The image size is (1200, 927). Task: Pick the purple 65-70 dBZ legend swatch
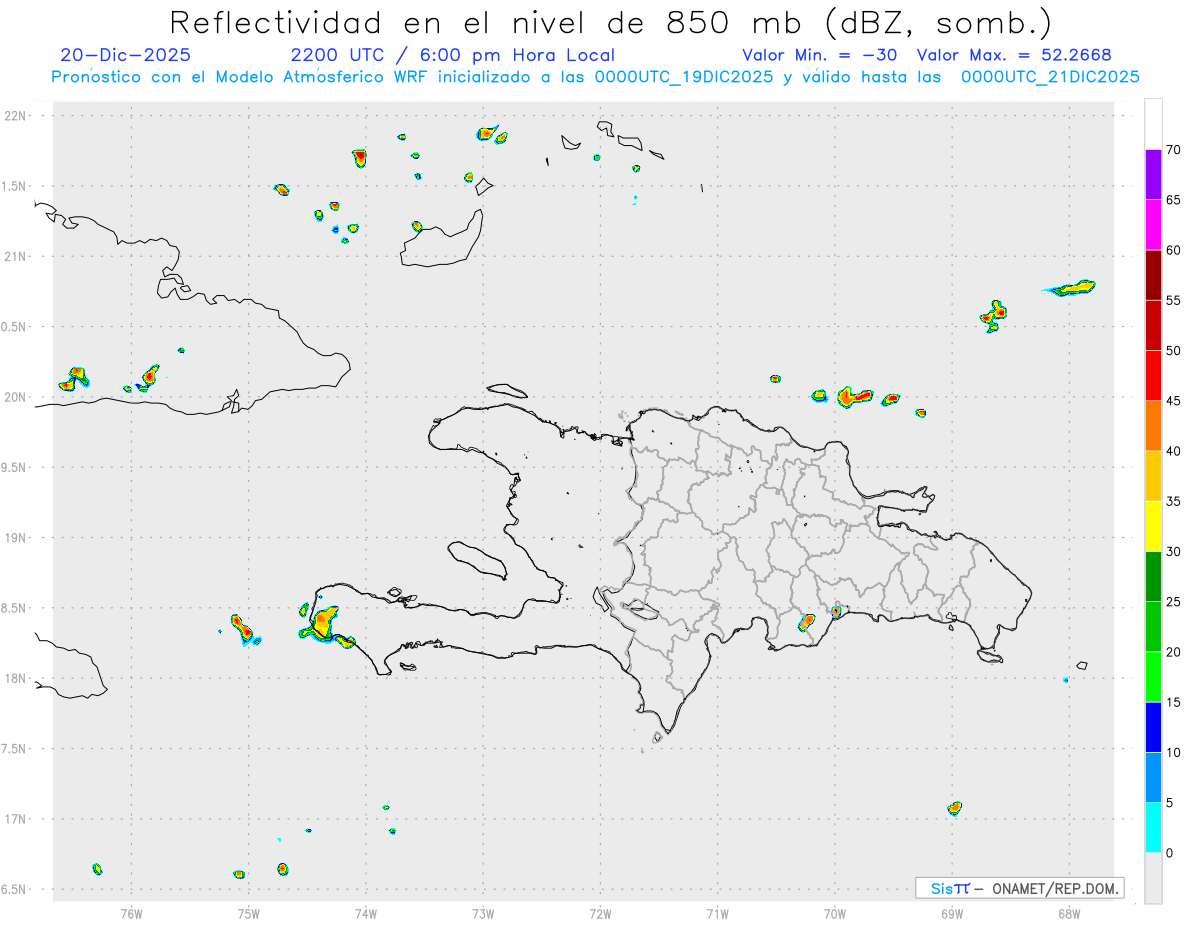tap(1153, 175)
